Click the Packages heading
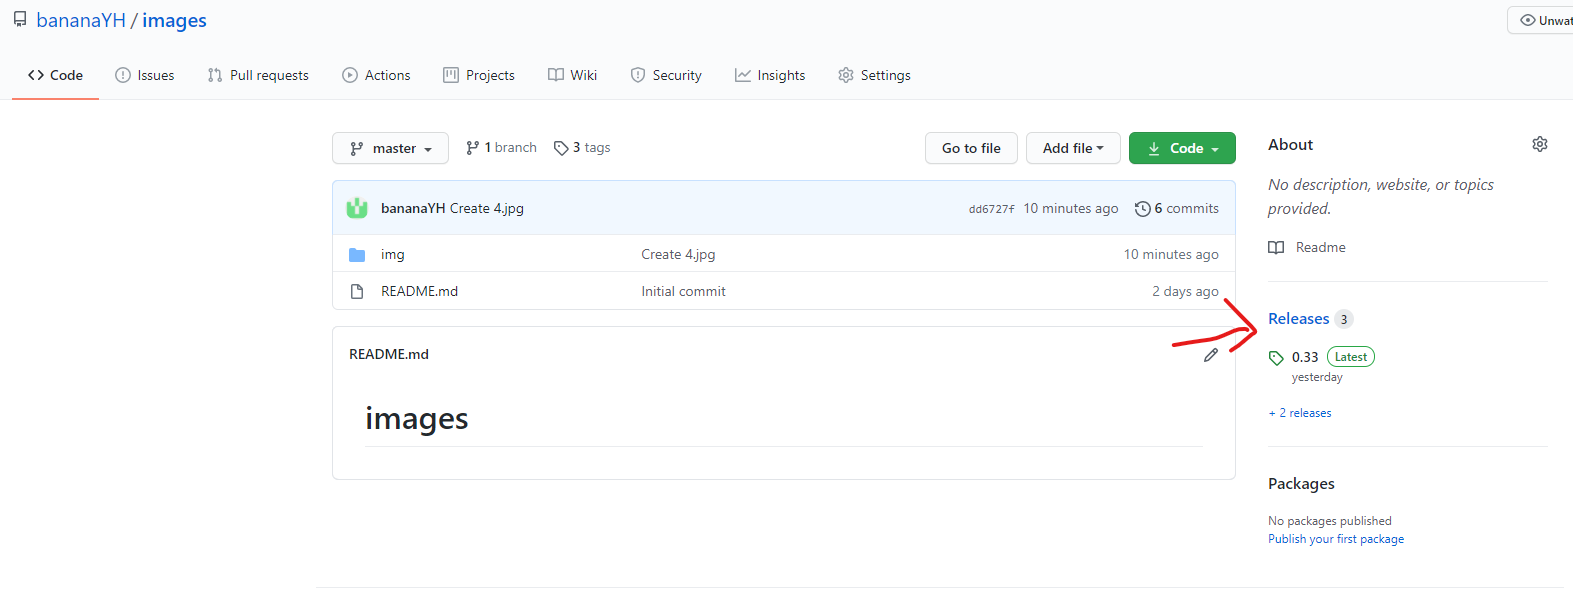 pos(1301,484)
